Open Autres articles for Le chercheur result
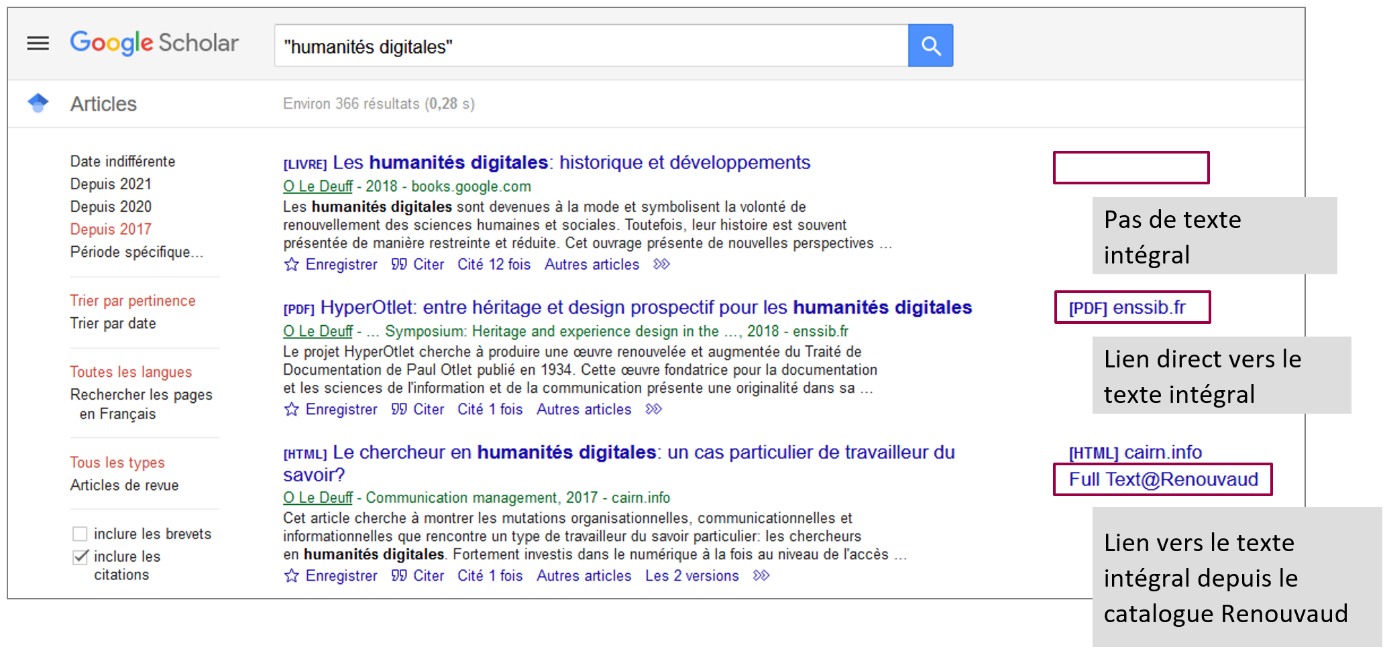Screen dimensions: 1387x651 584,576
